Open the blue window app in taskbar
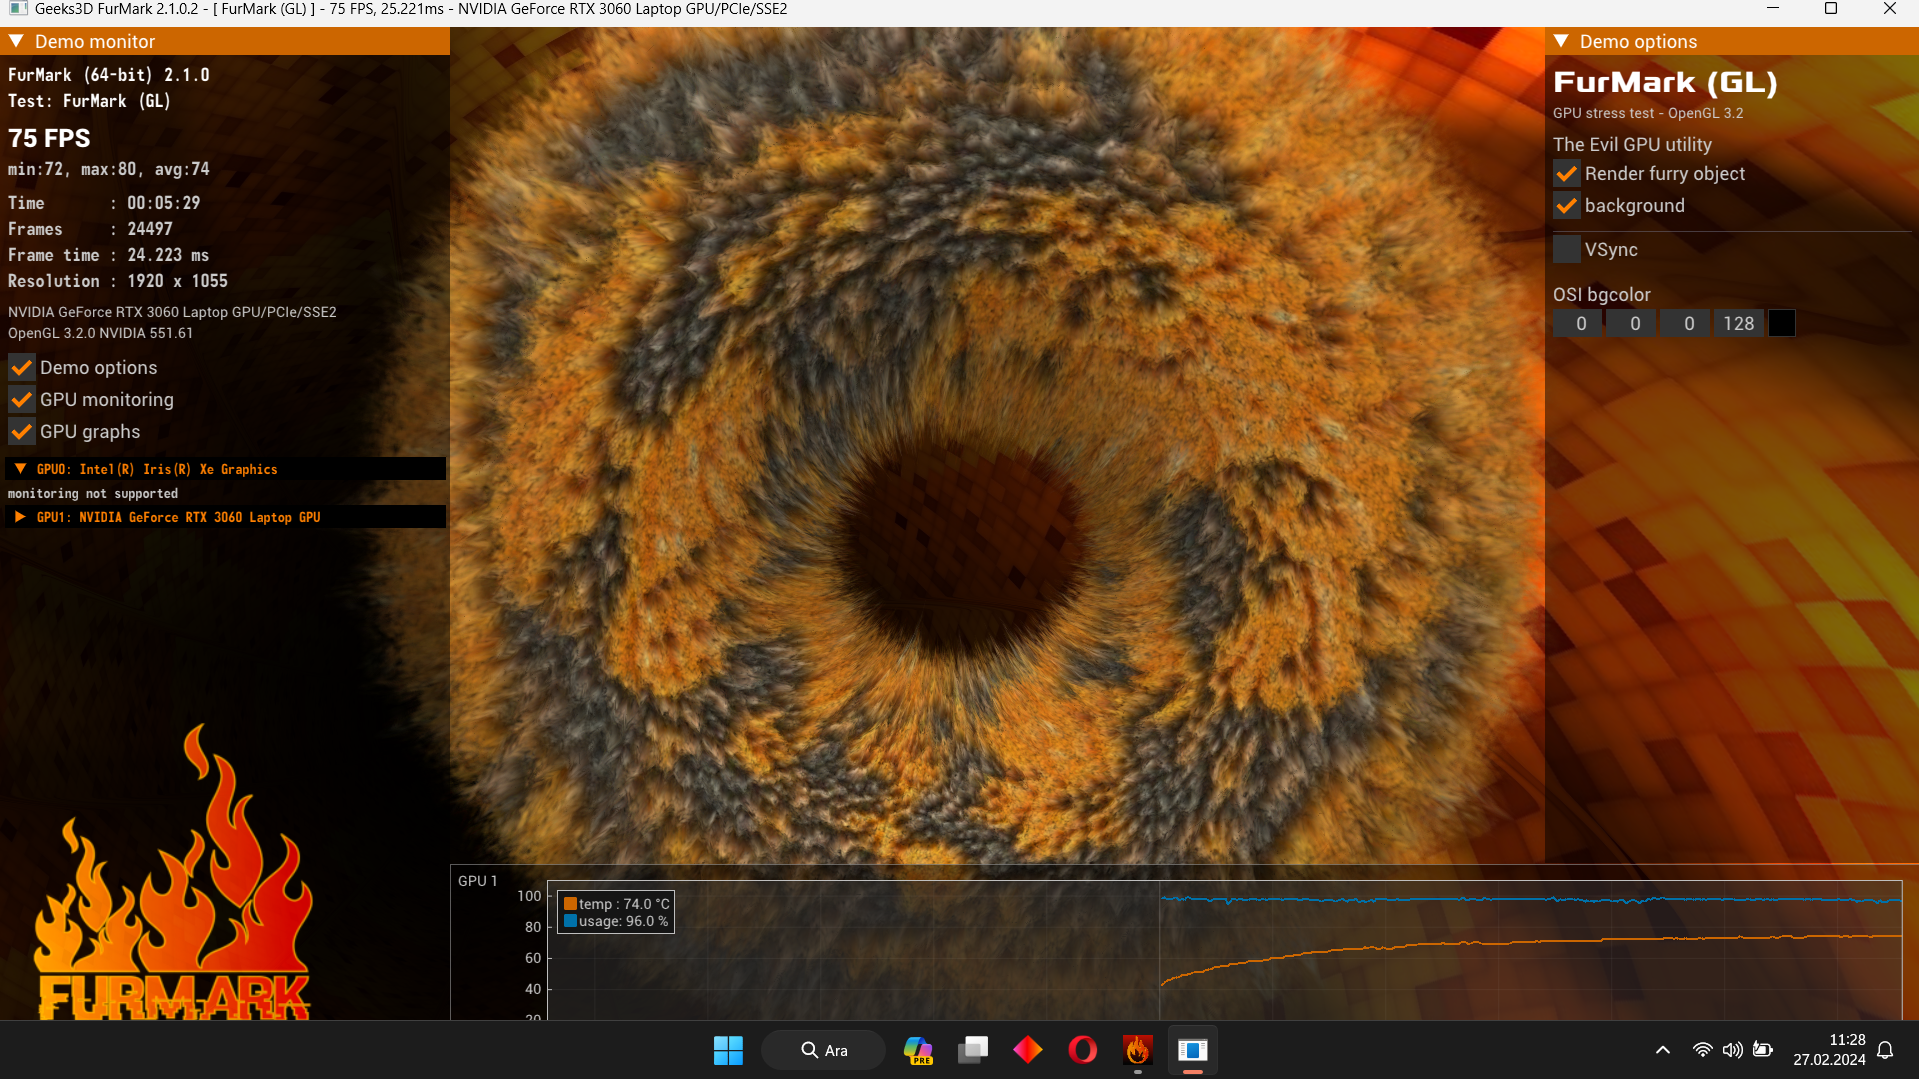 (x=1192, y=1050)
